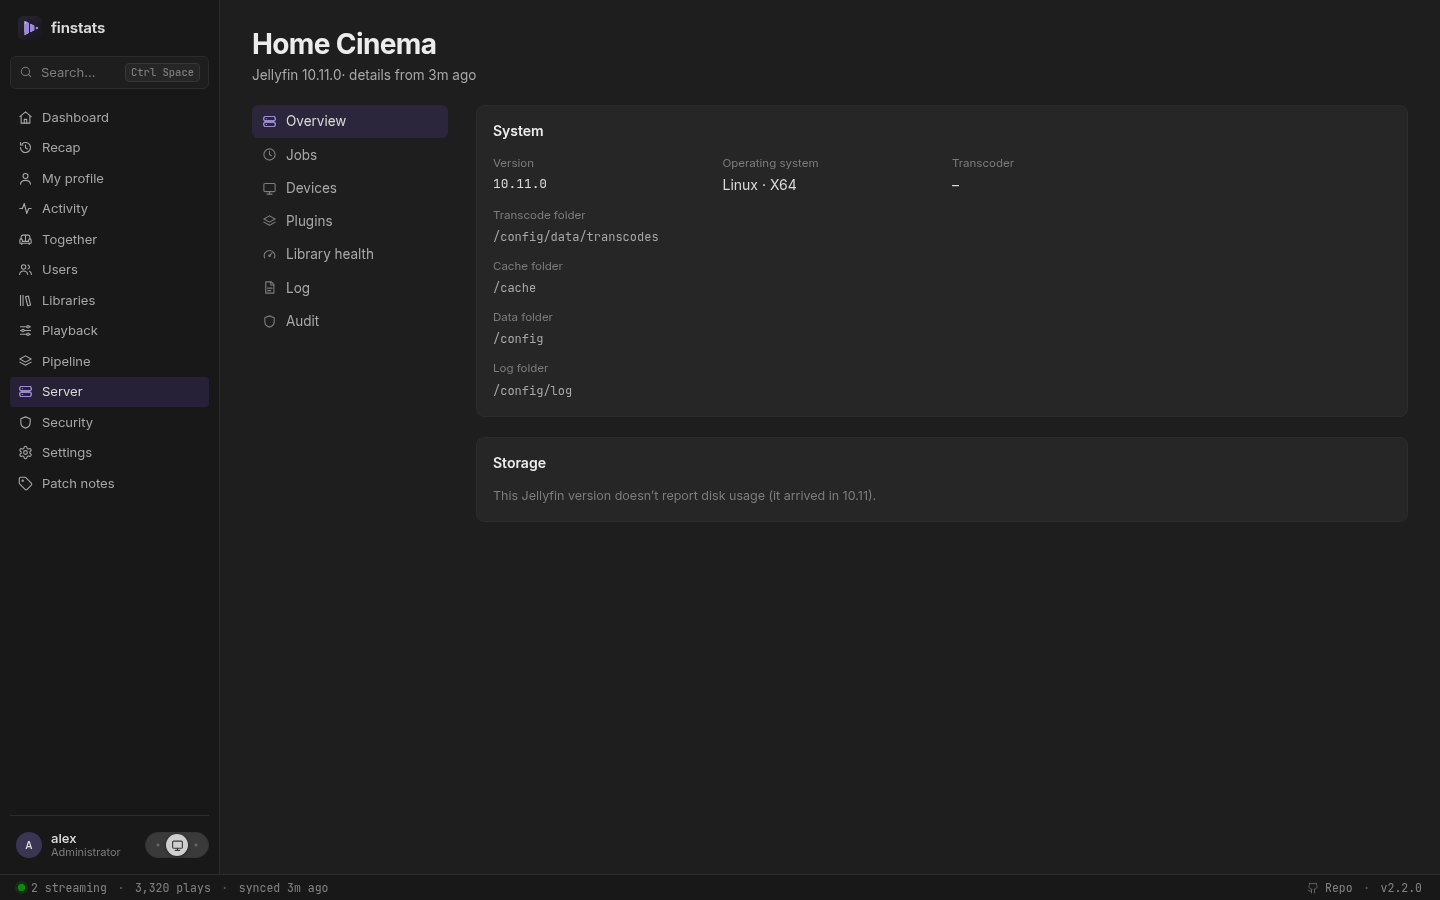
Task: Click the Library health gauge icon
Action: pos(269,255)
